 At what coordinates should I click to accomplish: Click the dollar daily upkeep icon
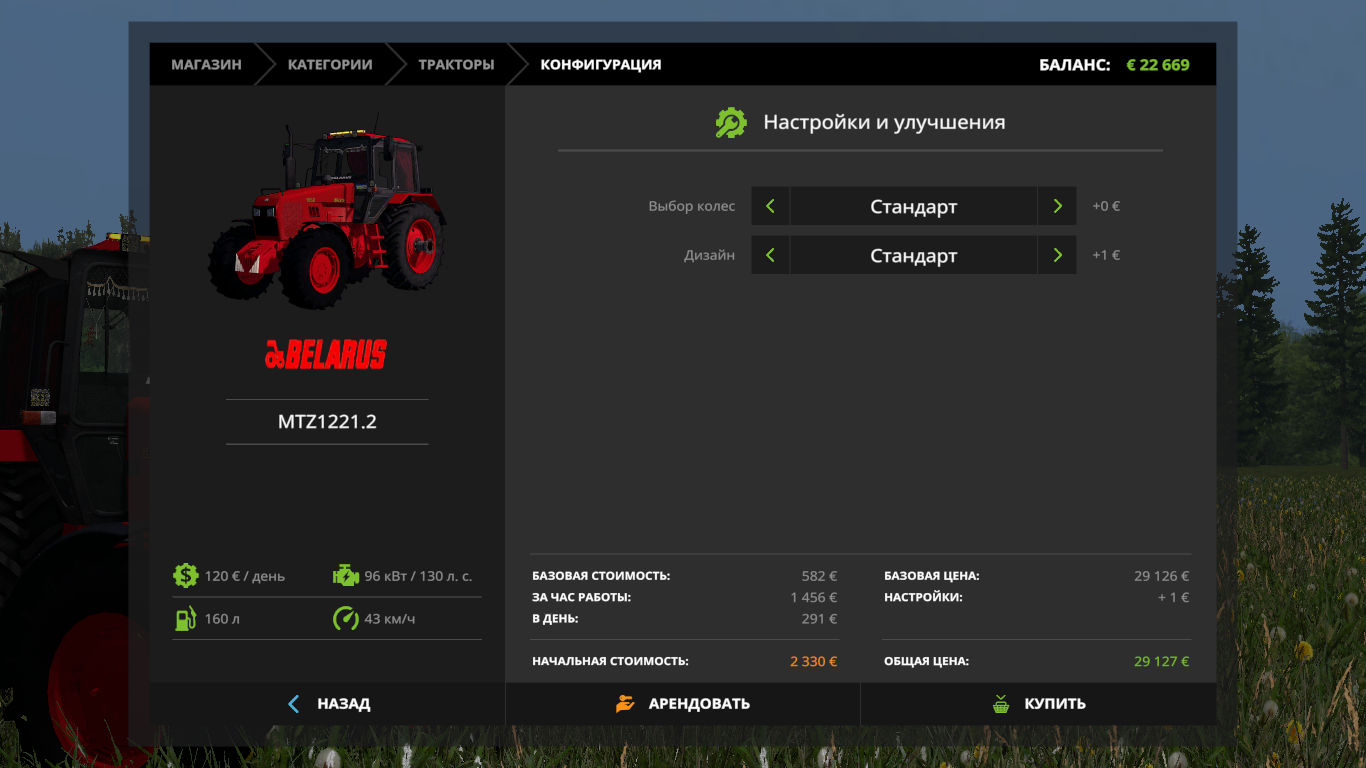click(185, 575)
